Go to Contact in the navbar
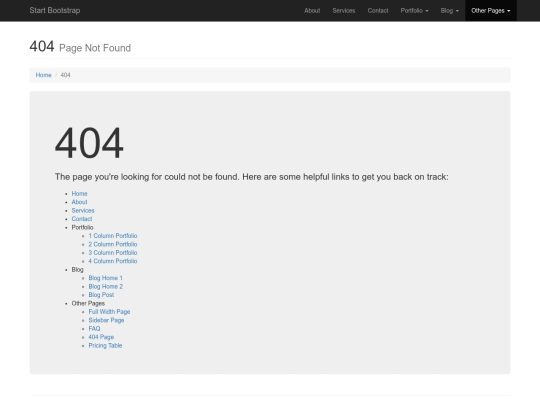 point(378,11)
